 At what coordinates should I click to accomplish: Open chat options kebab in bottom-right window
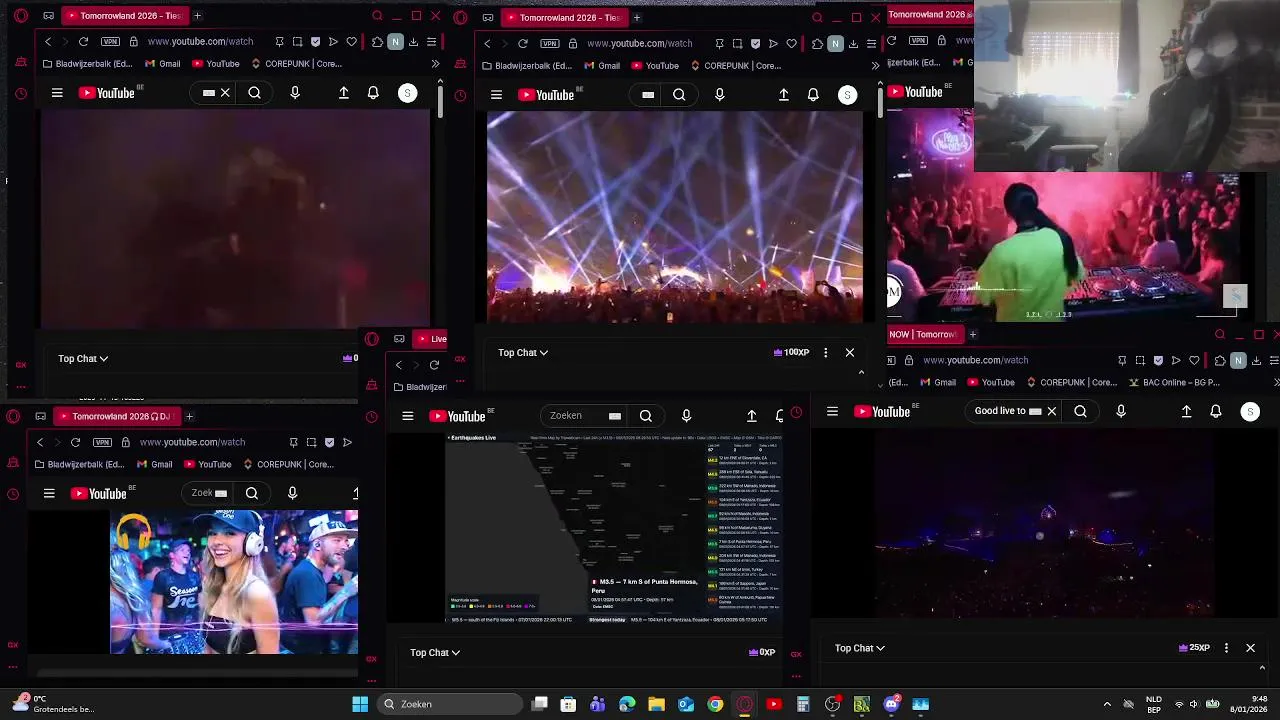(1226, 648)
